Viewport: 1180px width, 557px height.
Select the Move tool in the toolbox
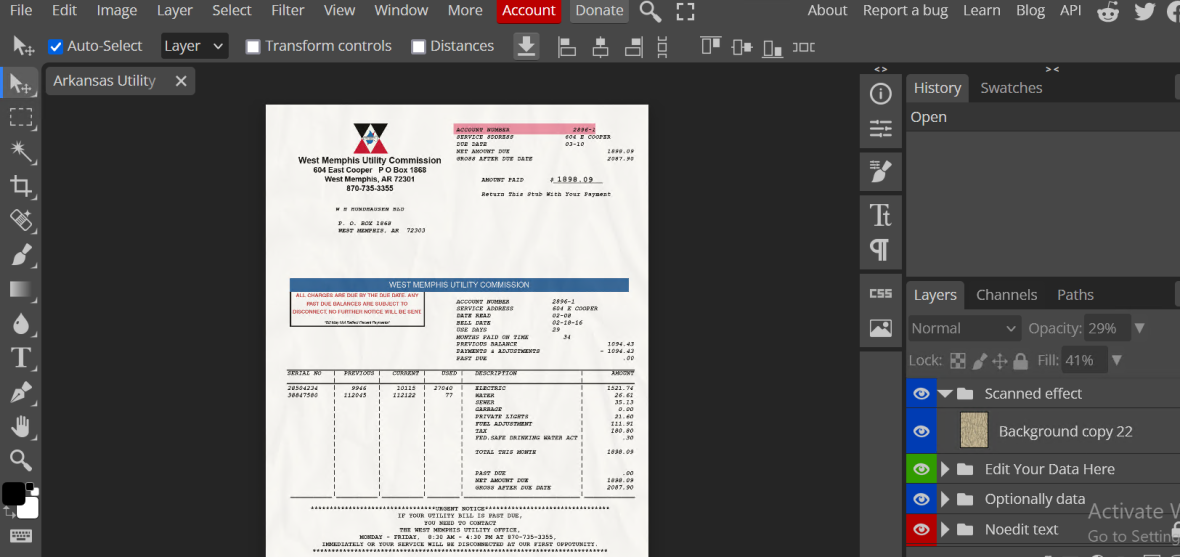21,82
